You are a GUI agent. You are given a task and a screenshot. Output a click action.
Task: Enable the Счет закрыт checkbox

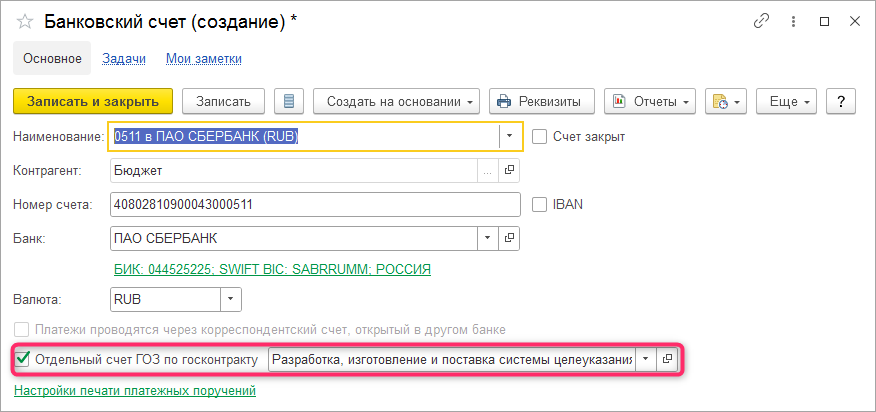coord(540,136)
